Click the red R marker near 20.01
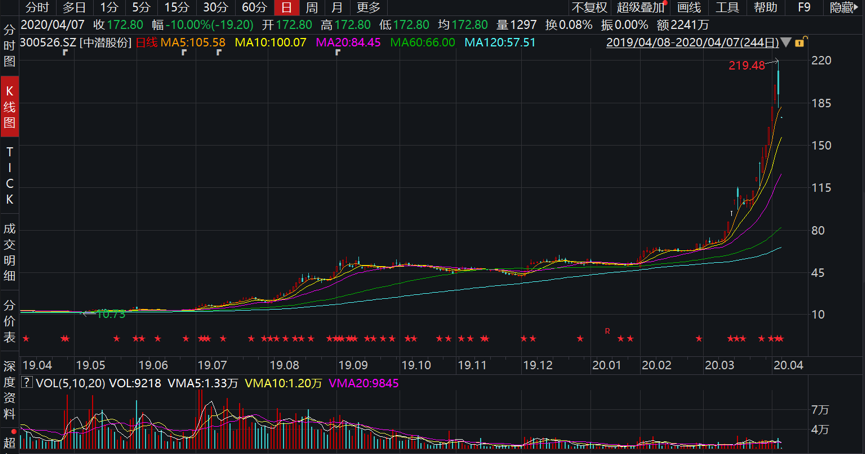Screen dimensions: 865x454 click(x=606, y=330)
